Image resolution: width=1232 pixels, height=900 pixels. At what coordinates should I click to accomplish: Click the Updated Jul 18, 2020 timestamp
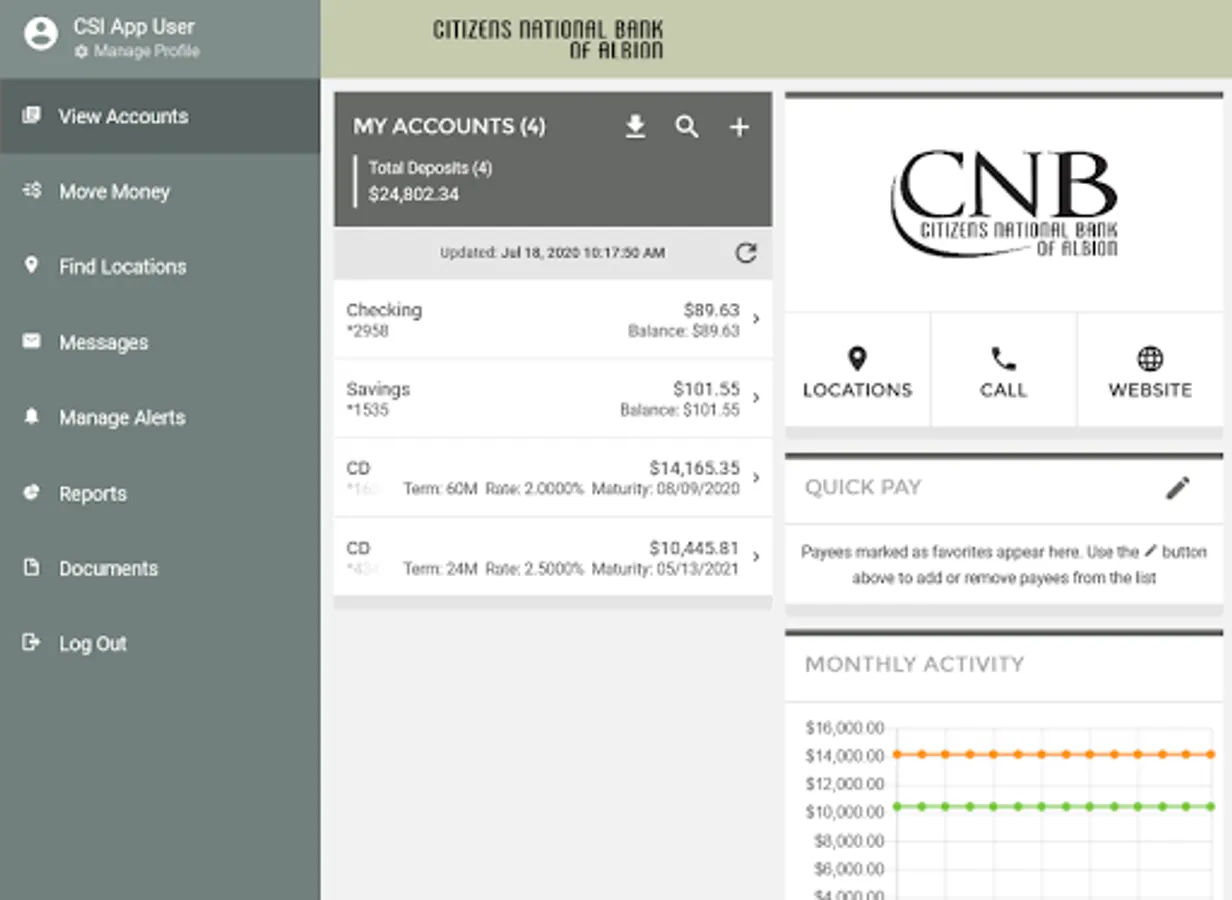coord(552,253)
